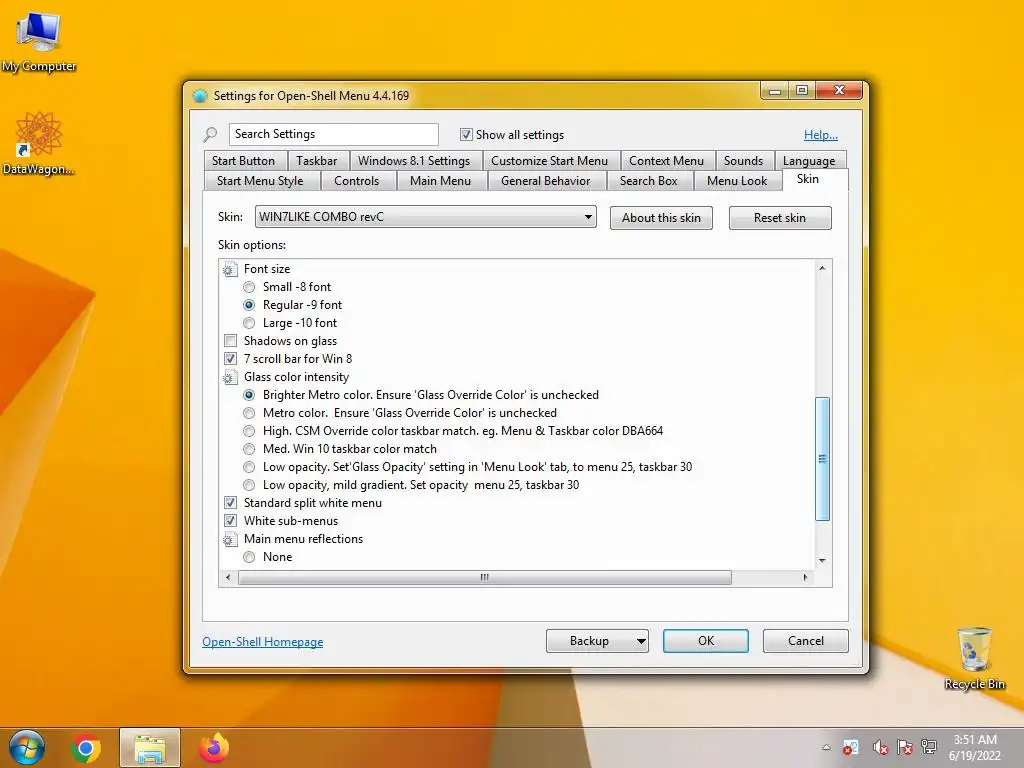Viewport: 1024px width, 768px height.
Task: Open the Language tab
Action: point(809,161)
